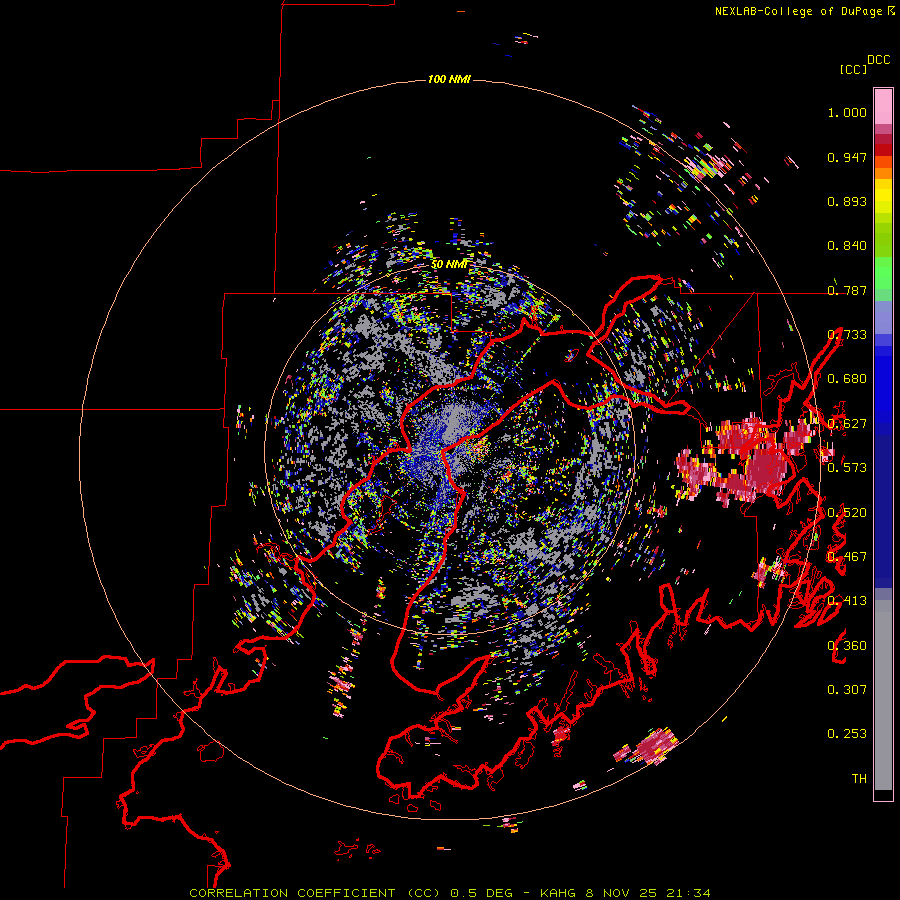
Task: Select the 0.573 scale value
Action: point(847,468)
